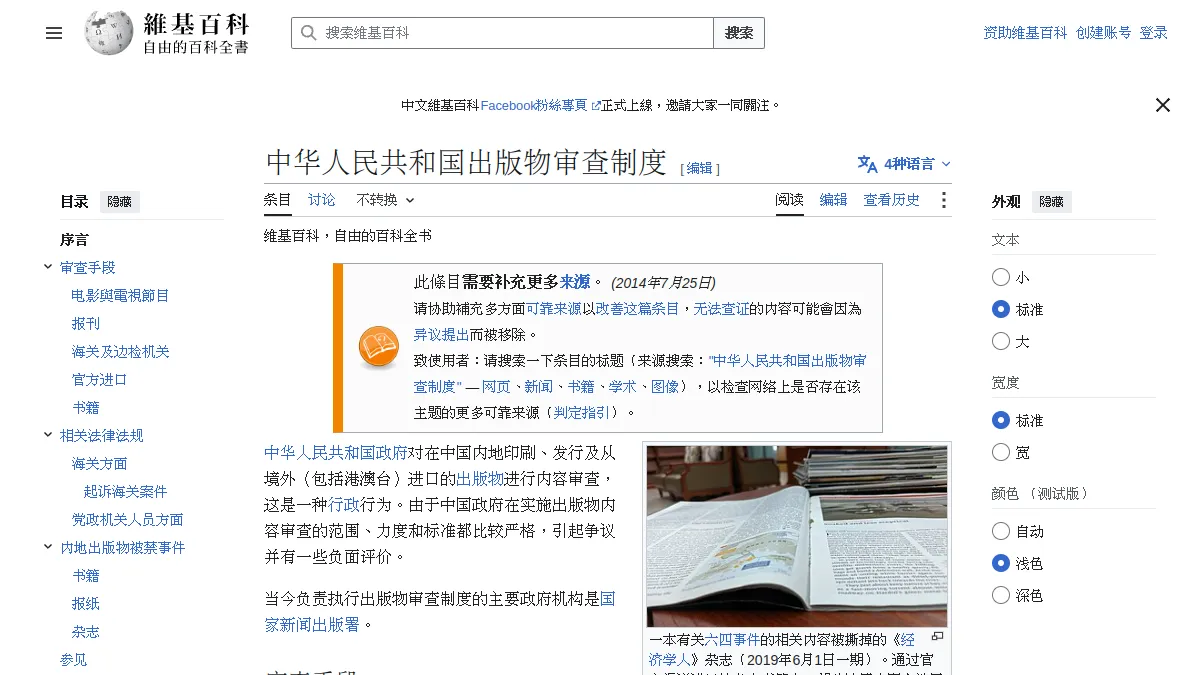
Task: Open the 可靠来源 link in notice
Action: coord(554,309)
